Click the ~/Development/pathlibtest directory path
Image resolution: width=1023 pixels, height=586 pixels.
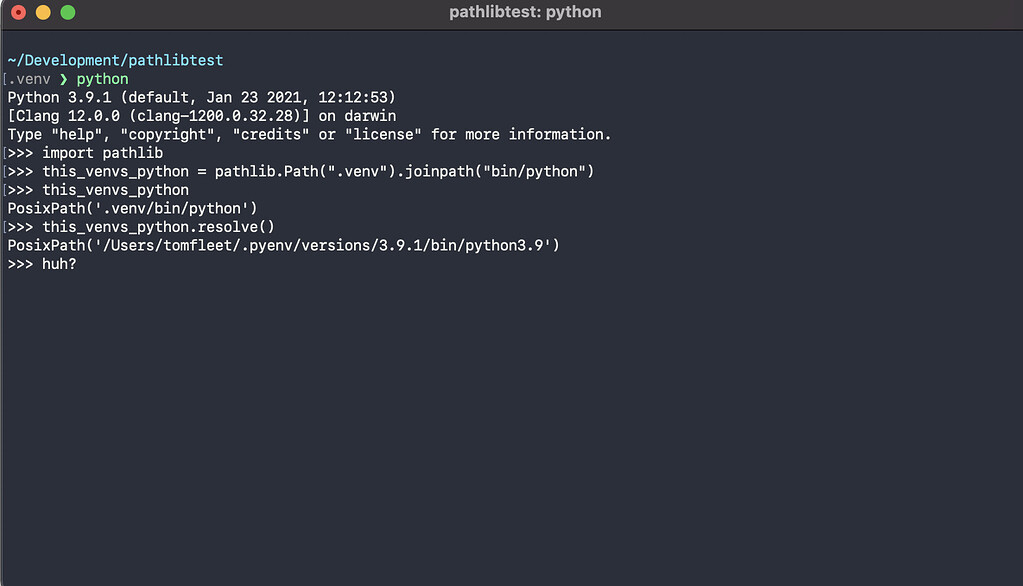[115, 61]
